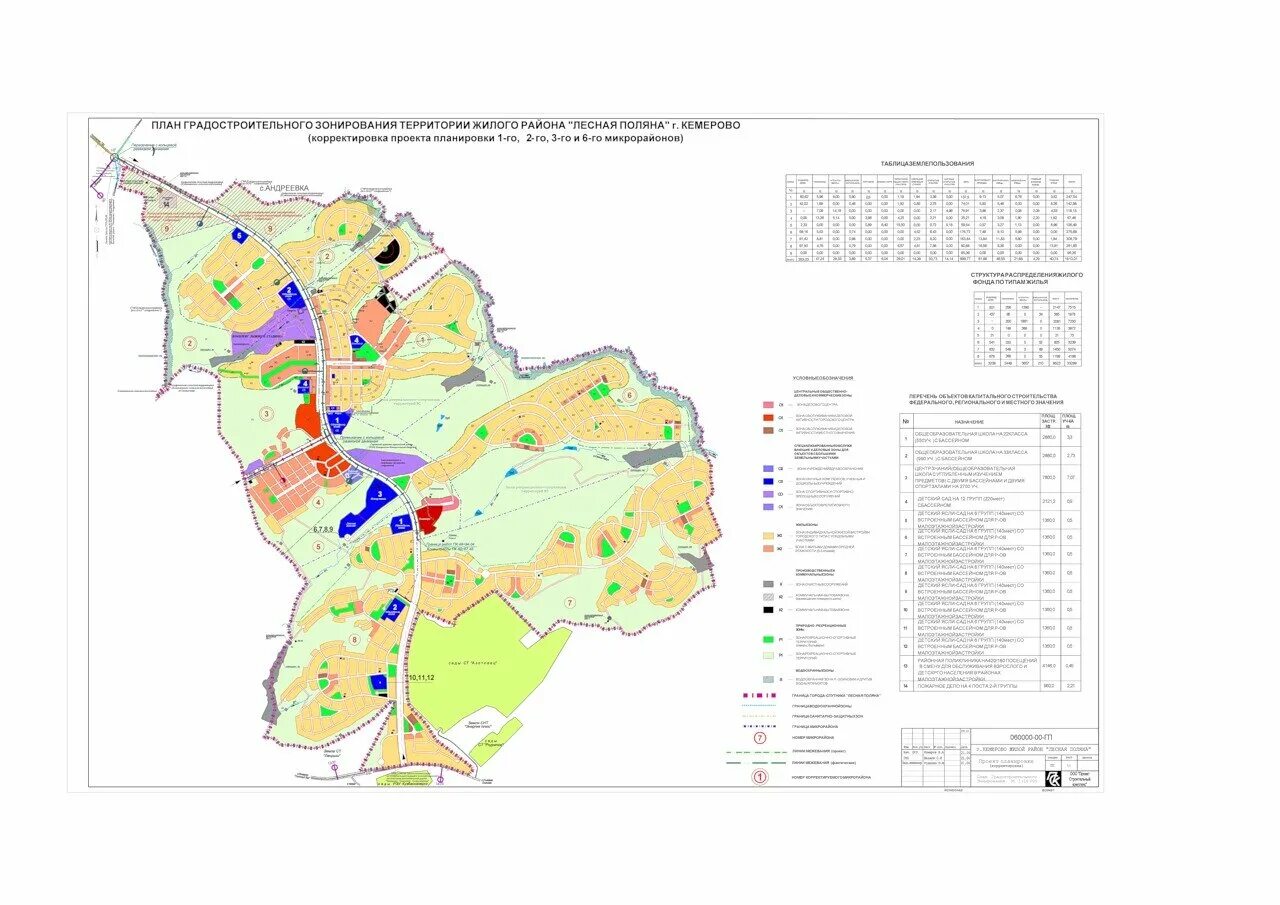Click the circled 7 microdistrict number symbol in legend

[759, 738]
